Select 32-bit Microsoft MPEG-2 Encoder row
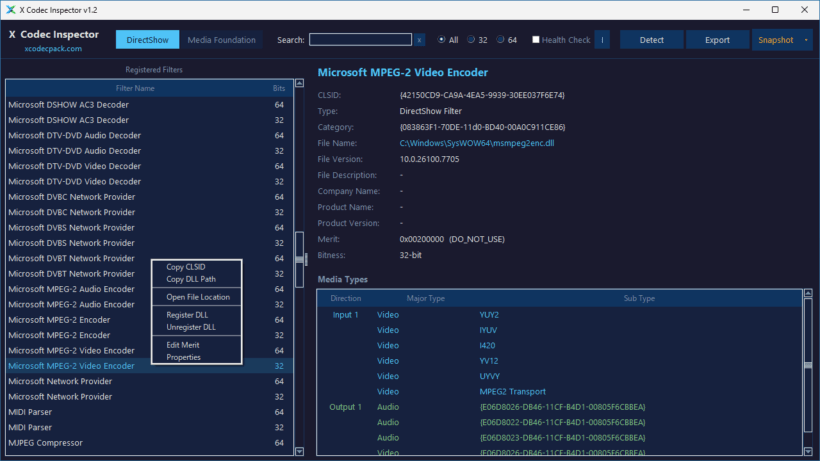Viewport: 820px width, 461px height. point(149,335)
